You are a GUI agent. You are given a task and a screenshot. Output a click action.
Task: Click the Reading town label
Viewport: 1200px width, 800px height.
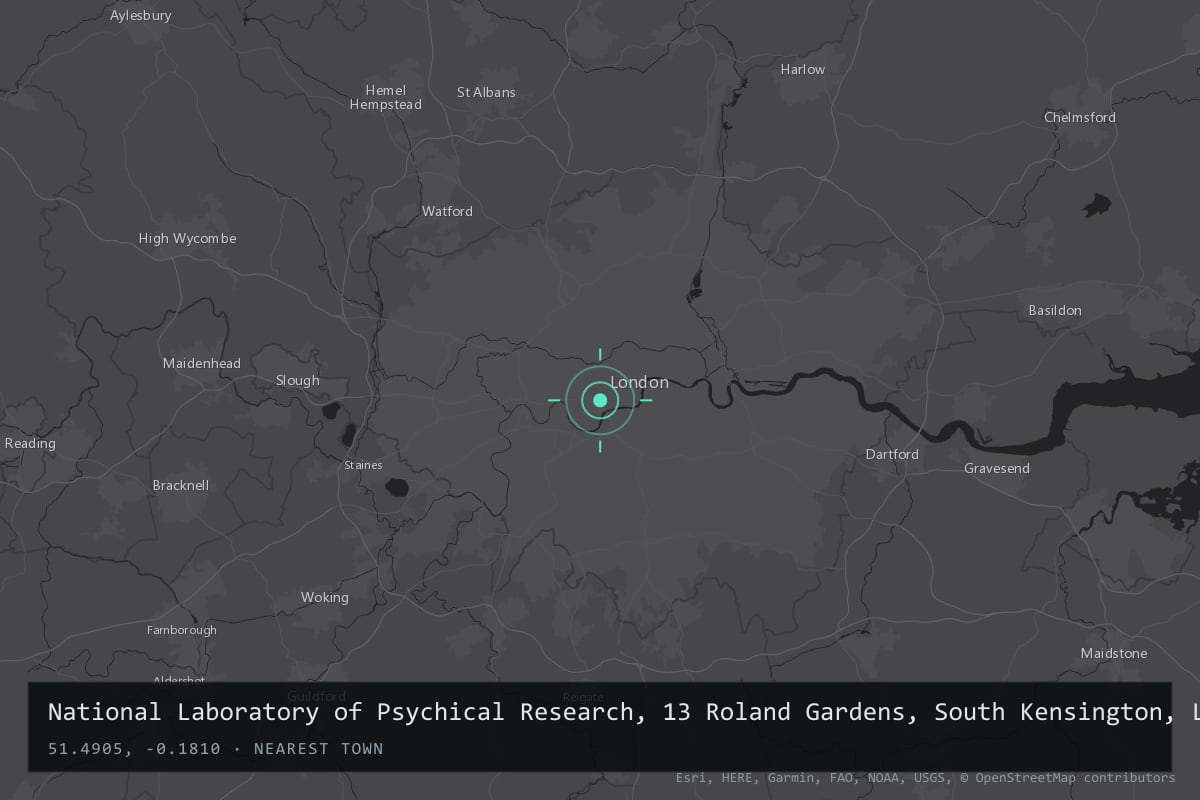click(x=30, y=444)
